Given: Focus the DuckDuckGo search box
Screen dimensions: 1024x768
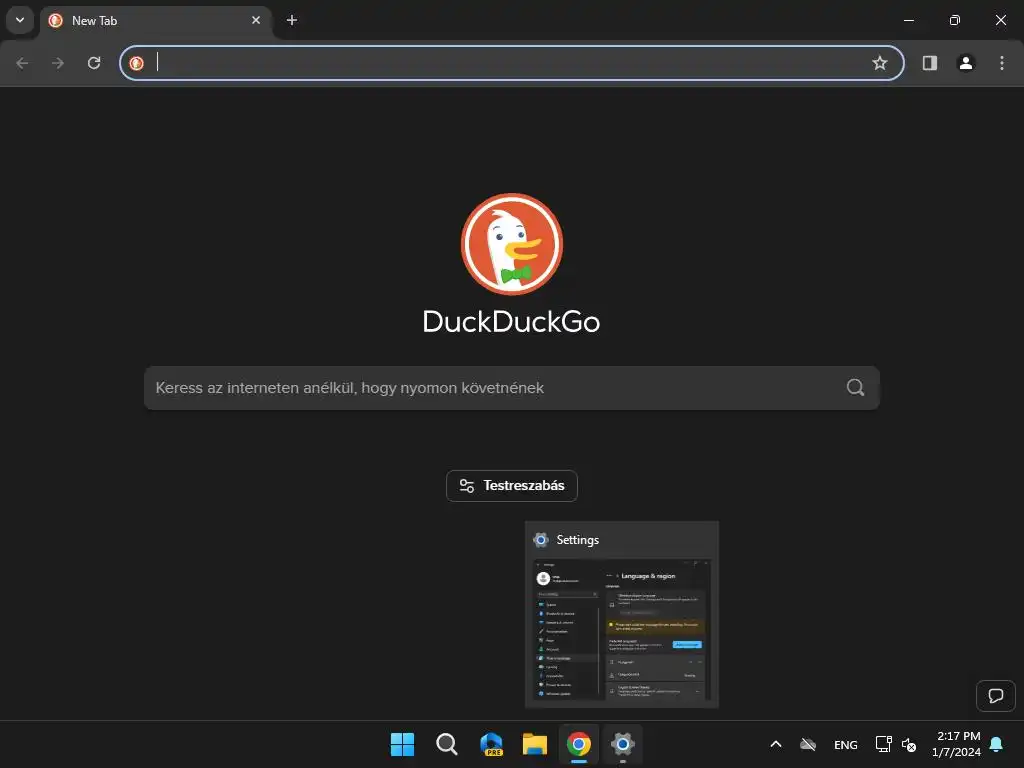Looking at the screenshot, I should (x=511, y=388).
